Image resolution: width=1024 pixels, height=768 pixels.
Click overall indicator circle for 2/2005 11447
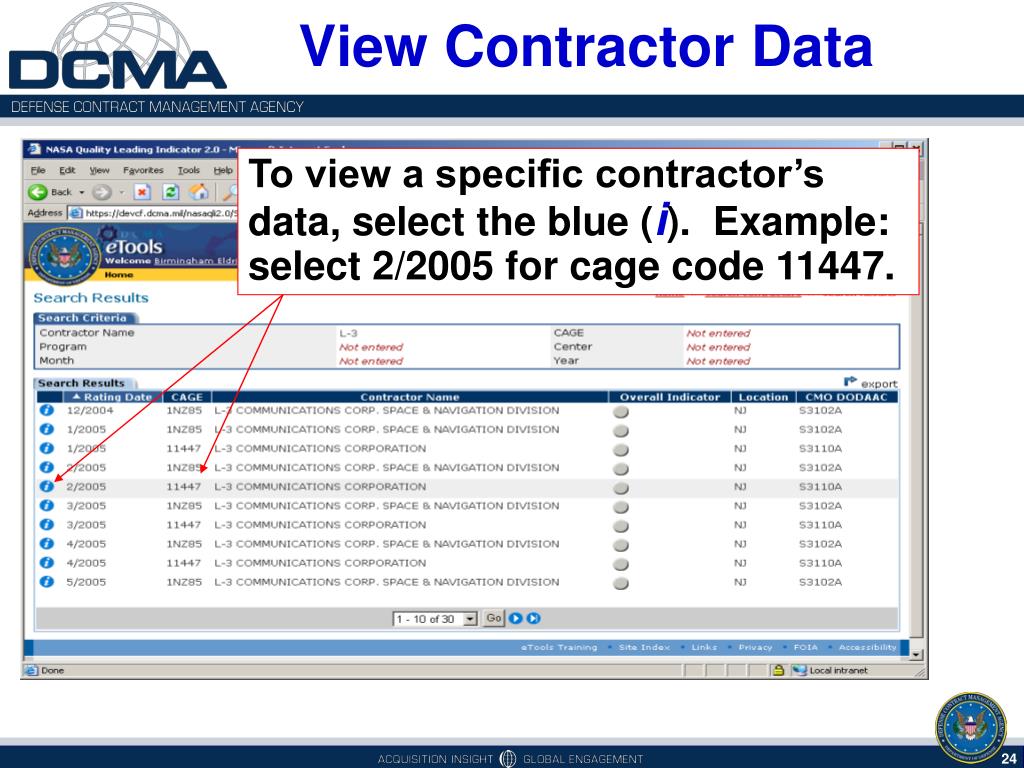pyautogui.click(x=621, y=488)
